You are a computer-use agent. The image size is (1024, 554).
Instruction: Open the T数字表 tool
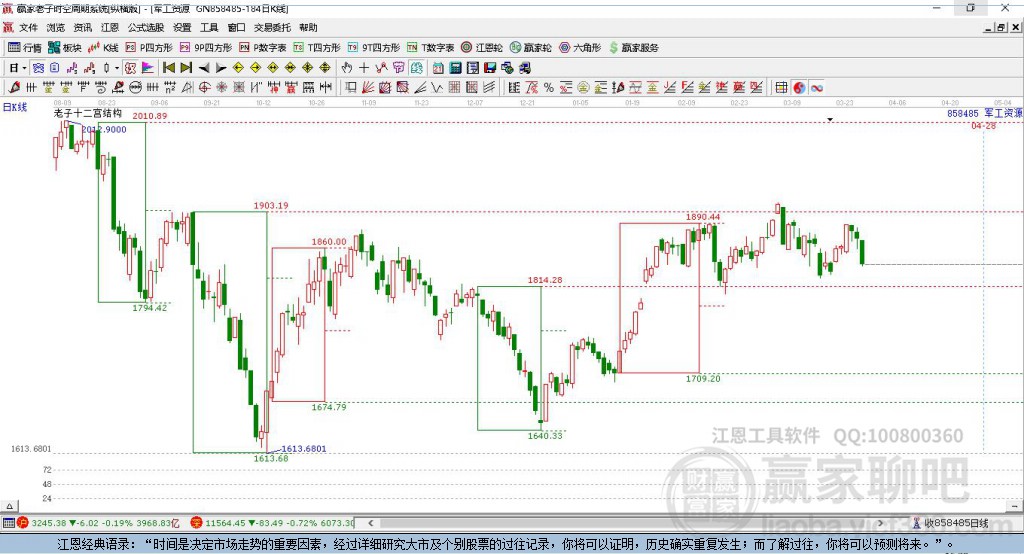pos(430,48)
